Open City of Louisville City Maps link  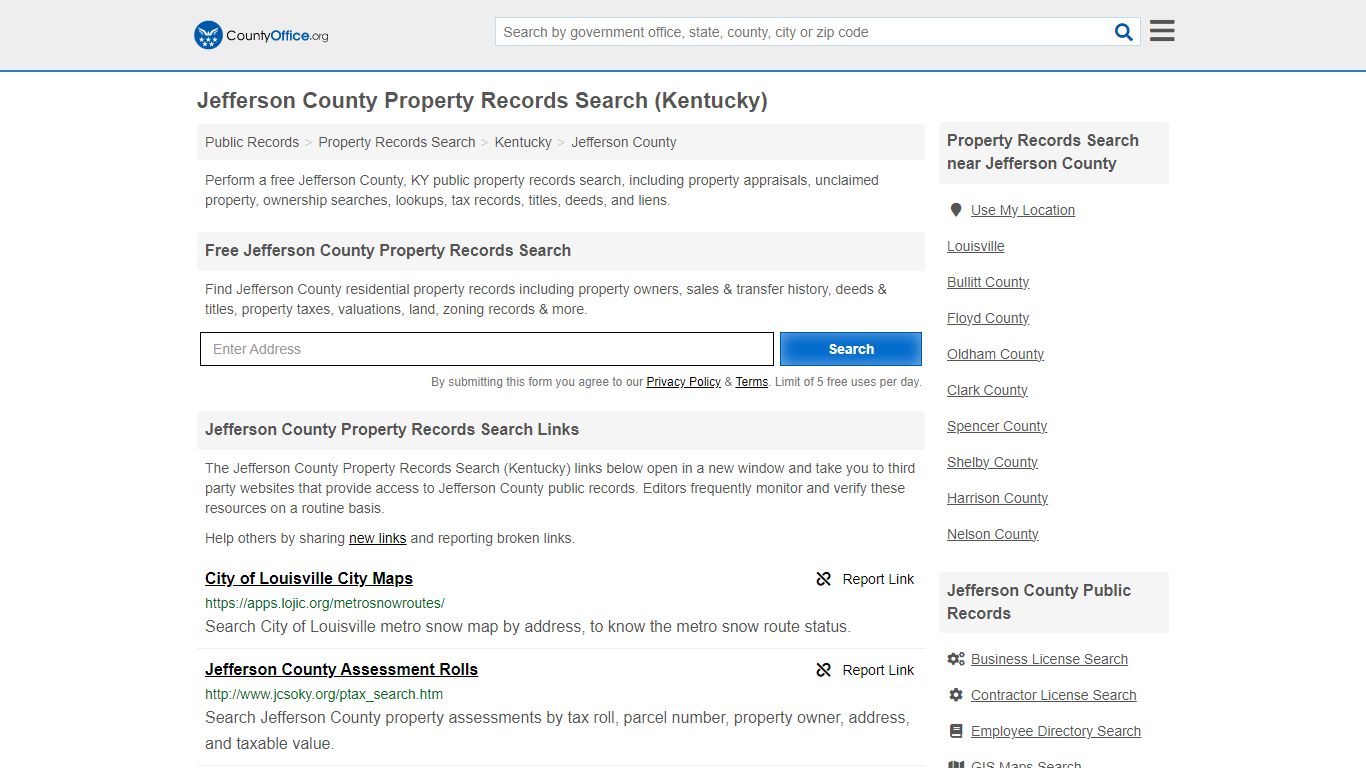pos(309,578)
